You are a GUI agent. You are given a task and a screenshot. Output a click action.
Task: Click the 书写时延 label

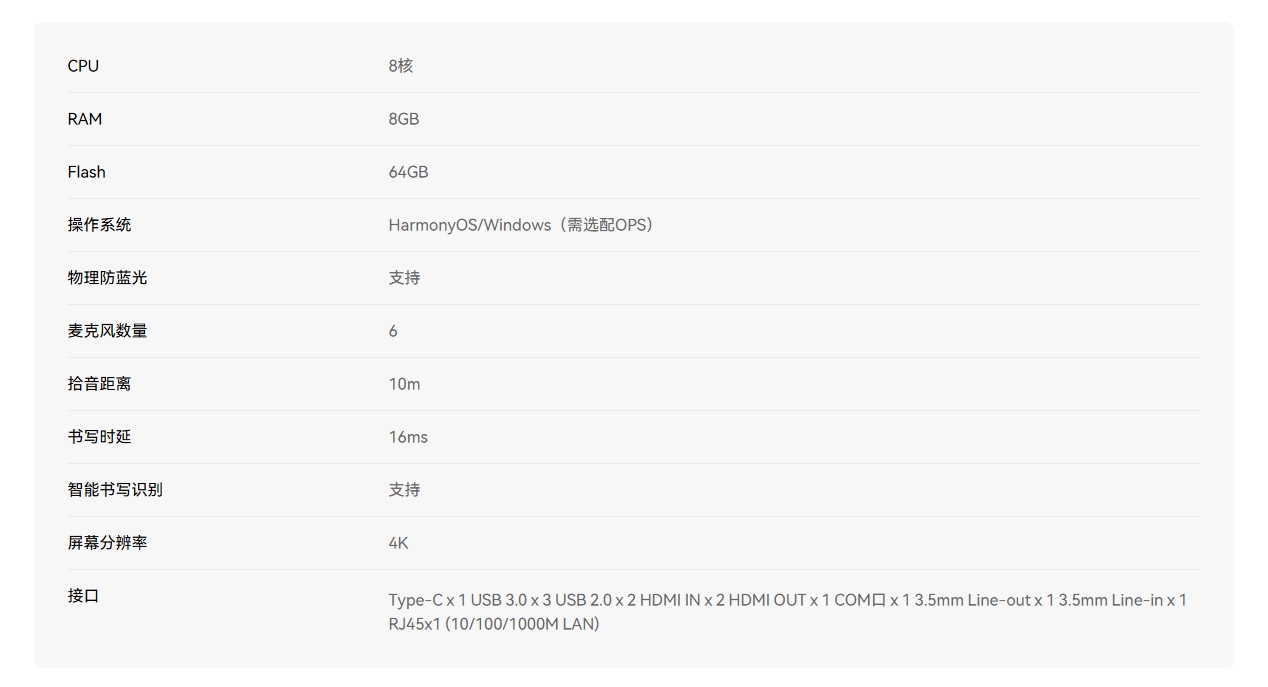(99, 437)
